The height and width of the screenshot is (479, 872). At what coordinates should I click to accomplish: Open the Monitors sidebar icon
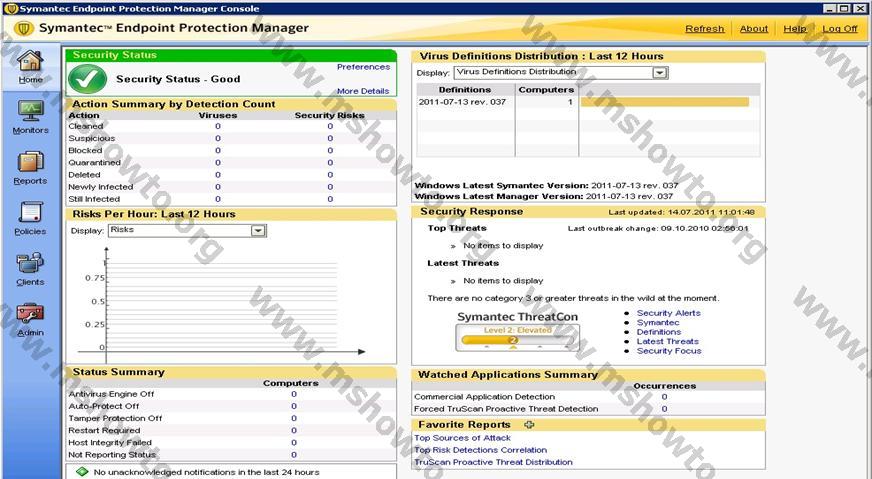pos(30,111)
